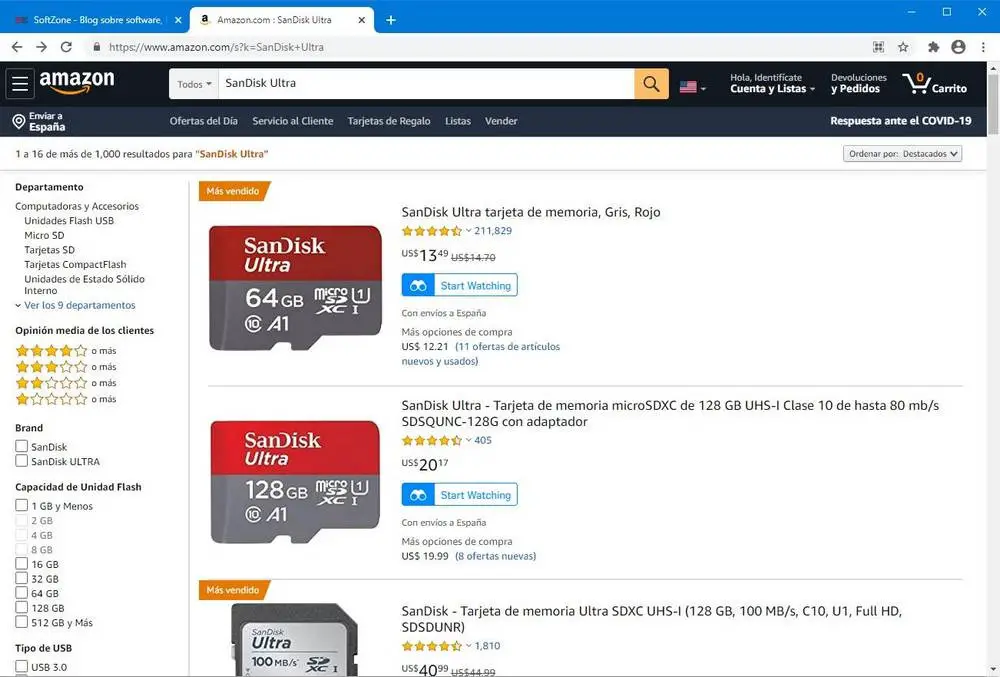Open the browser extensions puzzle icon
Image resolution: width=1000 pixels, height=677 pixels.
(x=933, y=47)
